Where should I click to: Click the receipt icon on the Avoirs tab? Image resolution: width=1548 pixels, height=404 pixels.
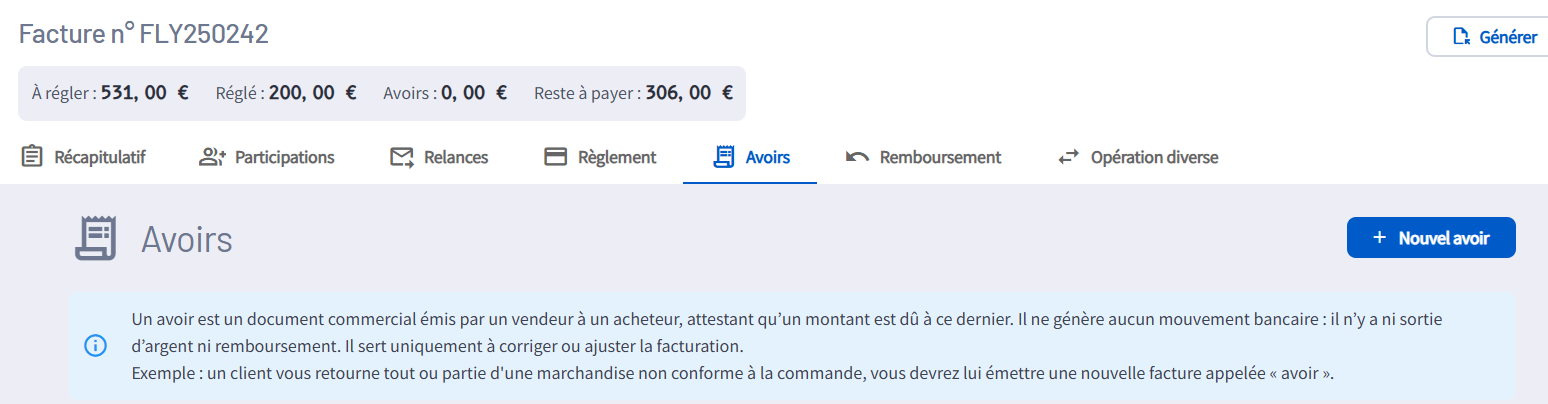pyautogui.click(x=724, y=157)
